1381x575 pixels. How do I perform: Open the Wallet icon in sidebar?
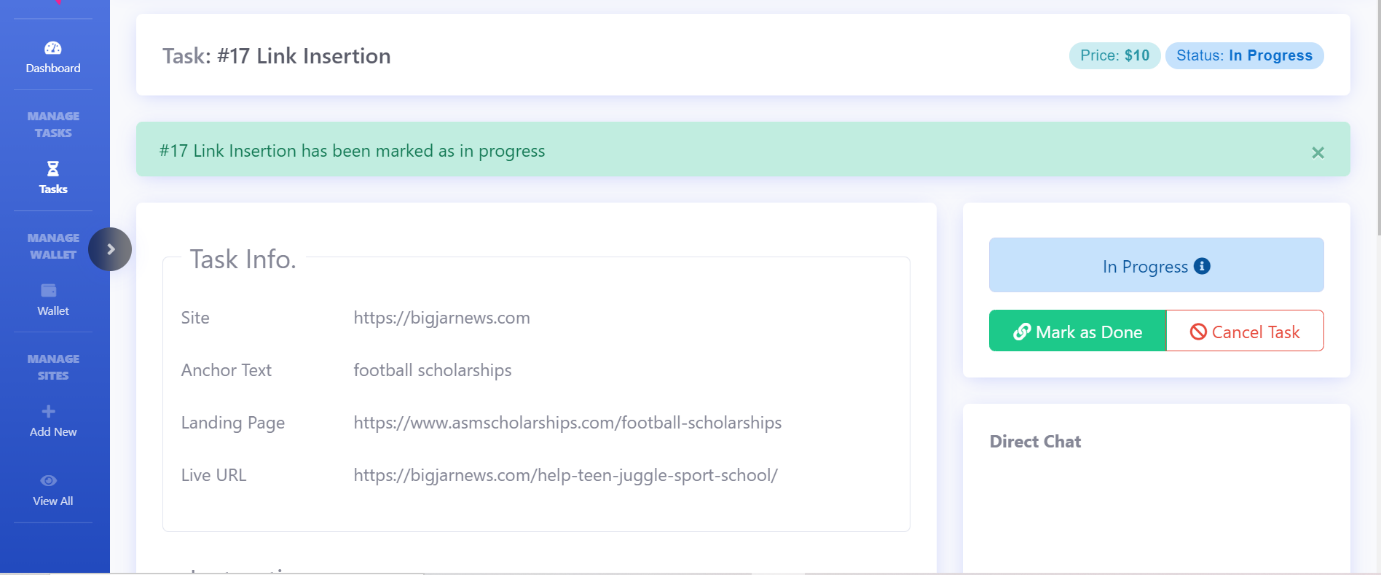tap(49, 291)
